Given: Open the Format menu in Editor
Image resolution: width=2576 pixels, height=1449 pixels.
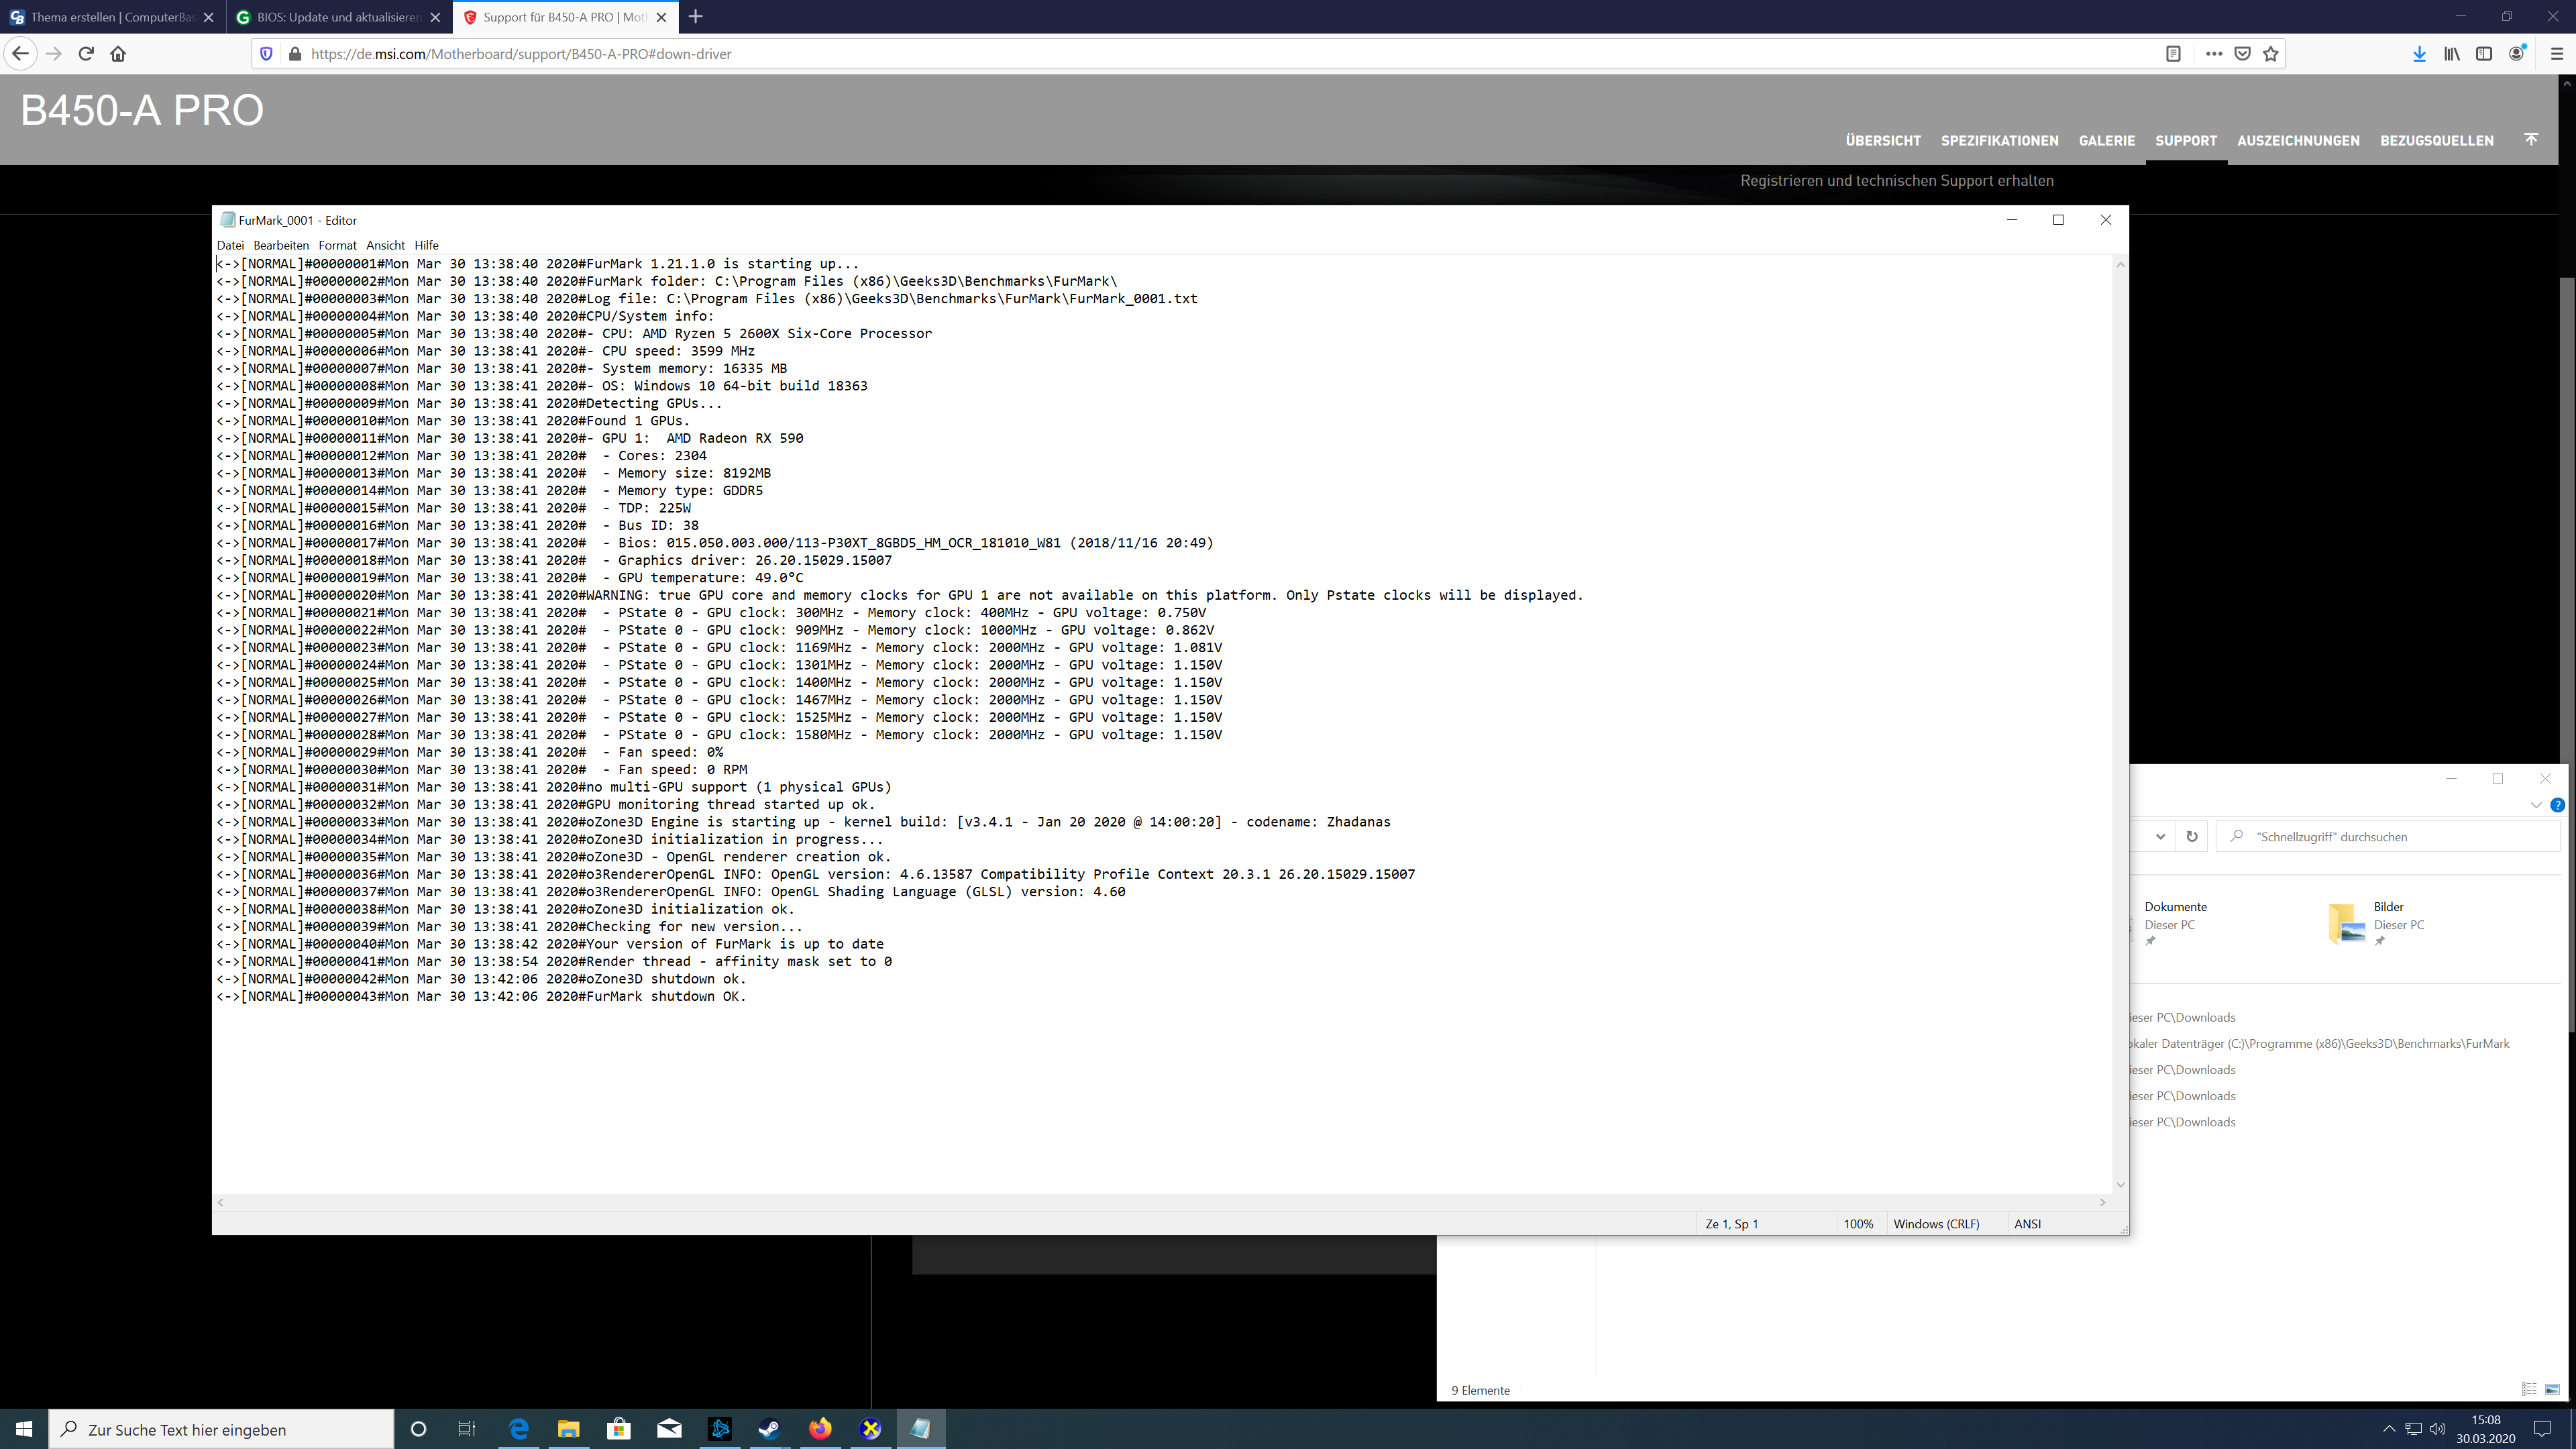Looking at the screenshot, I should pyautogui.click(x=337, y=245).
